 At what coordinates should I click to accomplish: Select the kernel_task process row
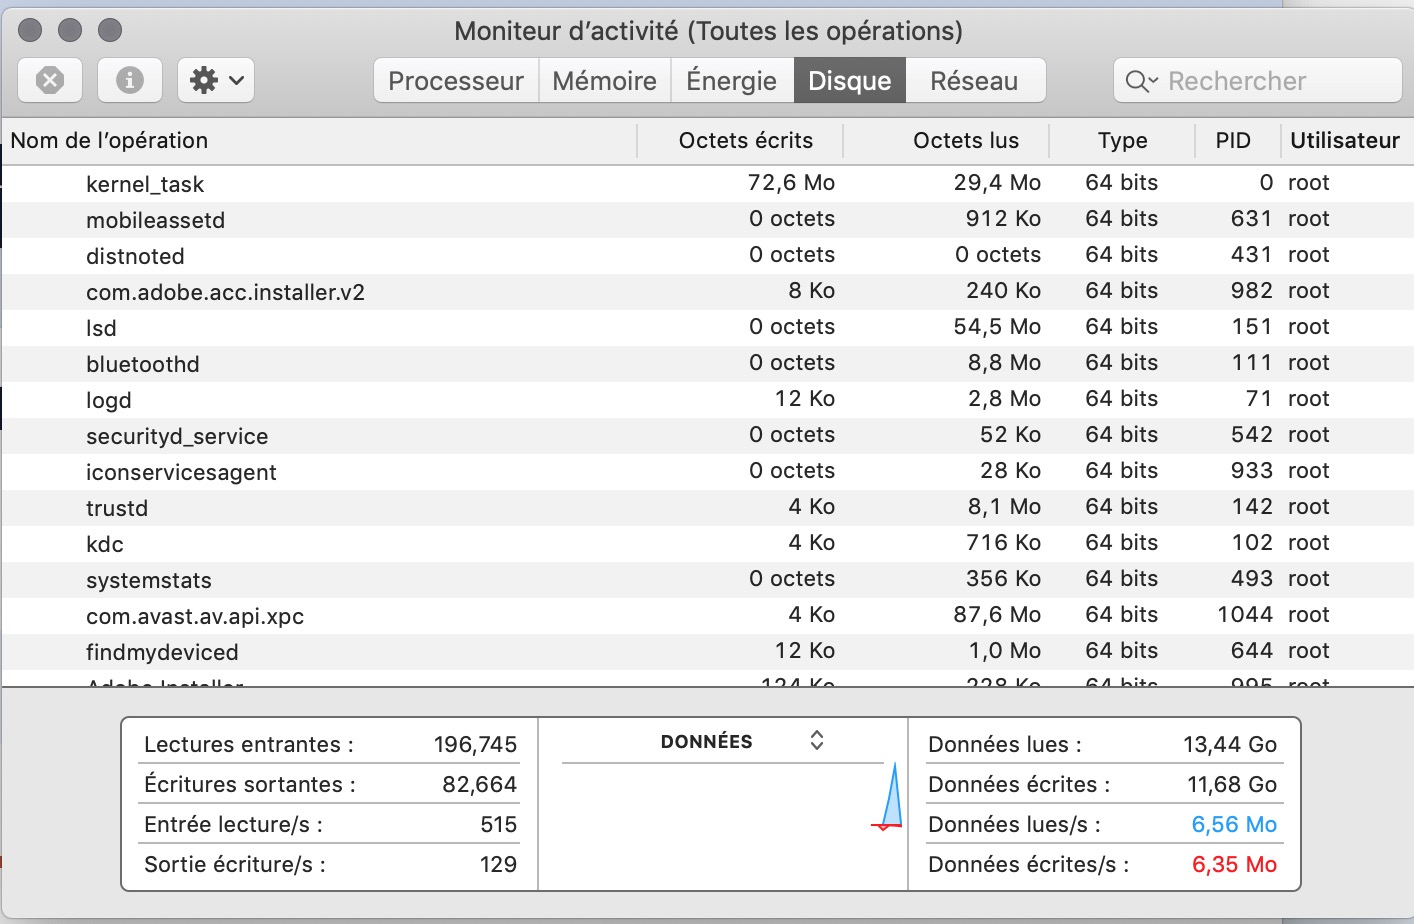point(145,184)
